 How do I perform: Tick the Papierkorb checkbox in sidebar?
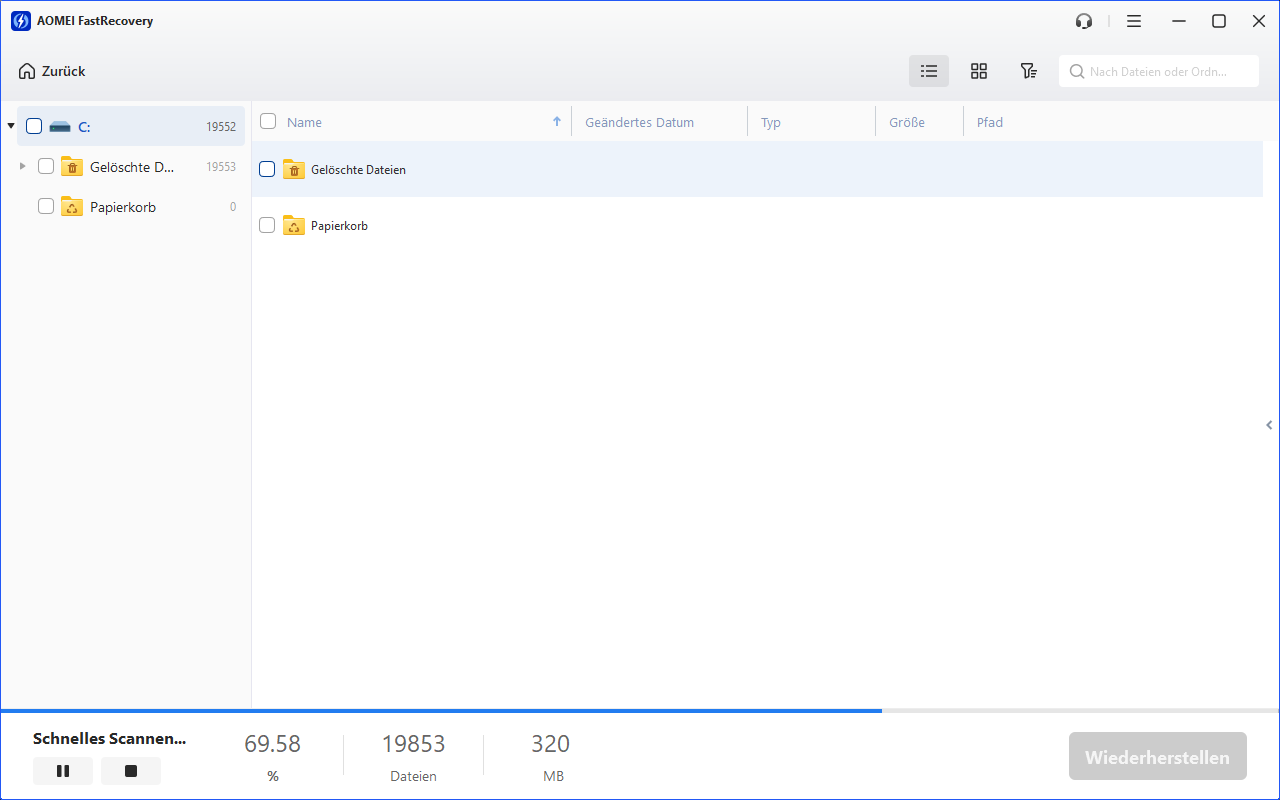pyautogui.click(x=46, y=206)
